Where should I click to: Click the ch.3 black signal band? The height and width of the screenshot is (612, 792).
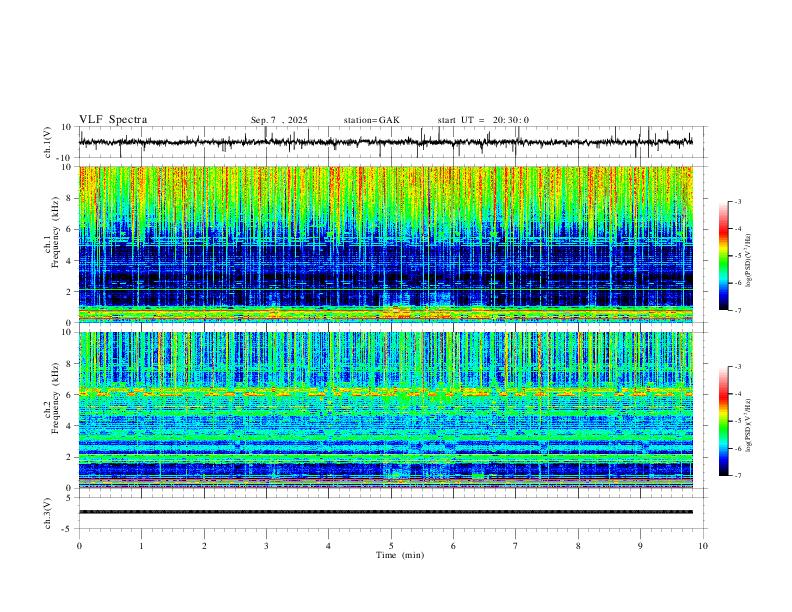(x=386, y=512)
